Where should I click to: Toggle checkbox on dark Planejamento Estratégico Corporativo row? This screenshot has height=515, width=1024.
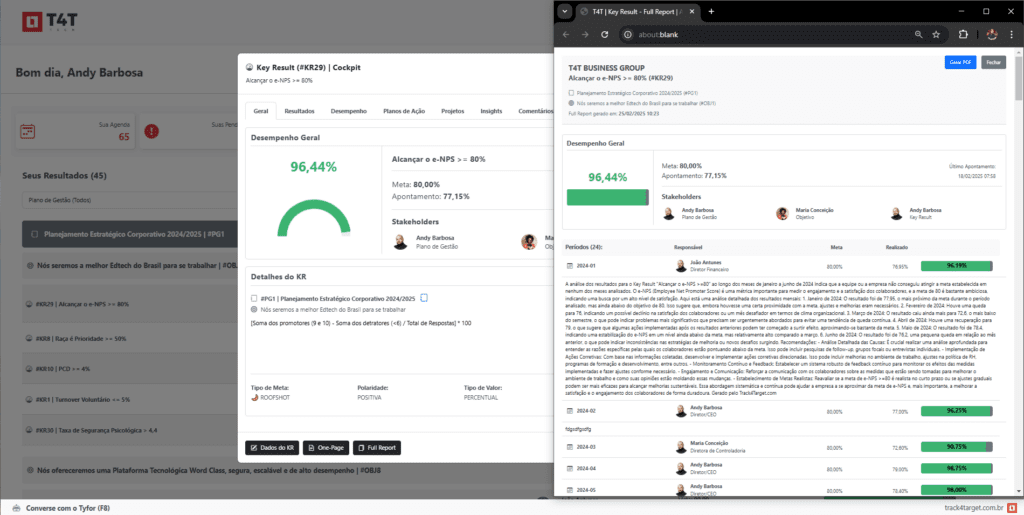coord(35,234)
